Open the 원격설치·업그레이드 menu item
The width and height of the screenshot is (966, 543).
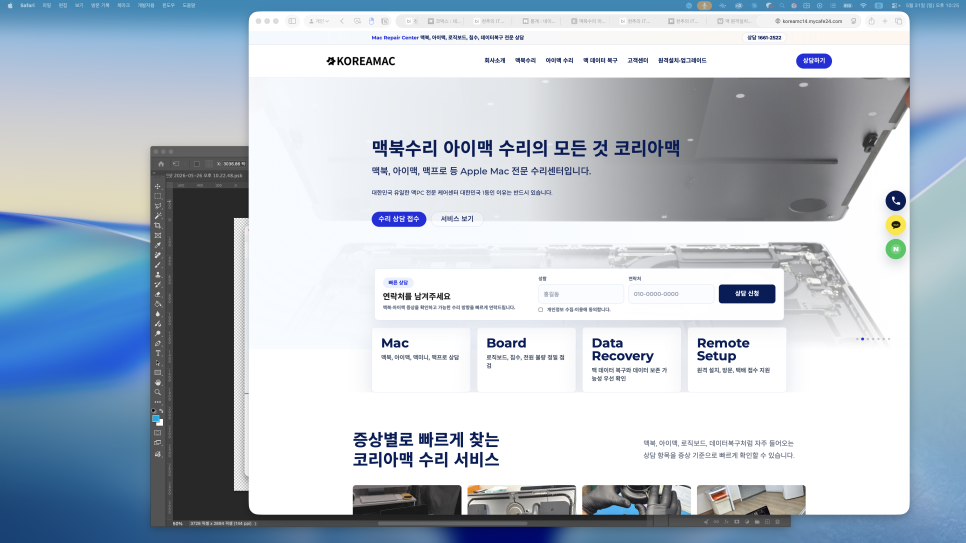point(682,60)
